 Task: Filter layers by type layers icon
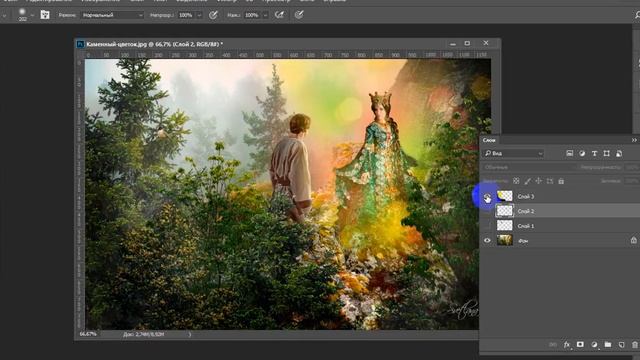(x=594, y=153)
